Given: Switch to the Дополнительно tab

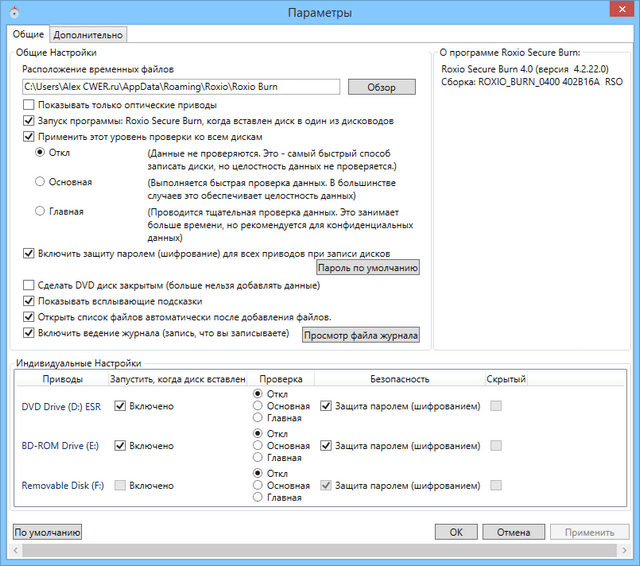Looking at the screenshot, I should (x=88, y=35).
